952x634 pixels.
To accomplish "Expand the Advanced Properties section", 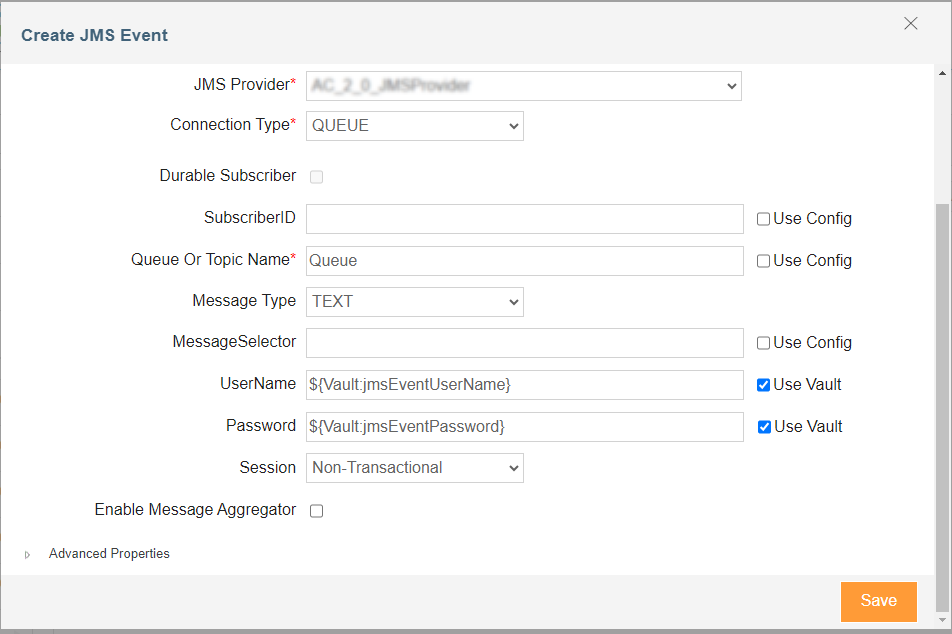I will coord(27,554).
